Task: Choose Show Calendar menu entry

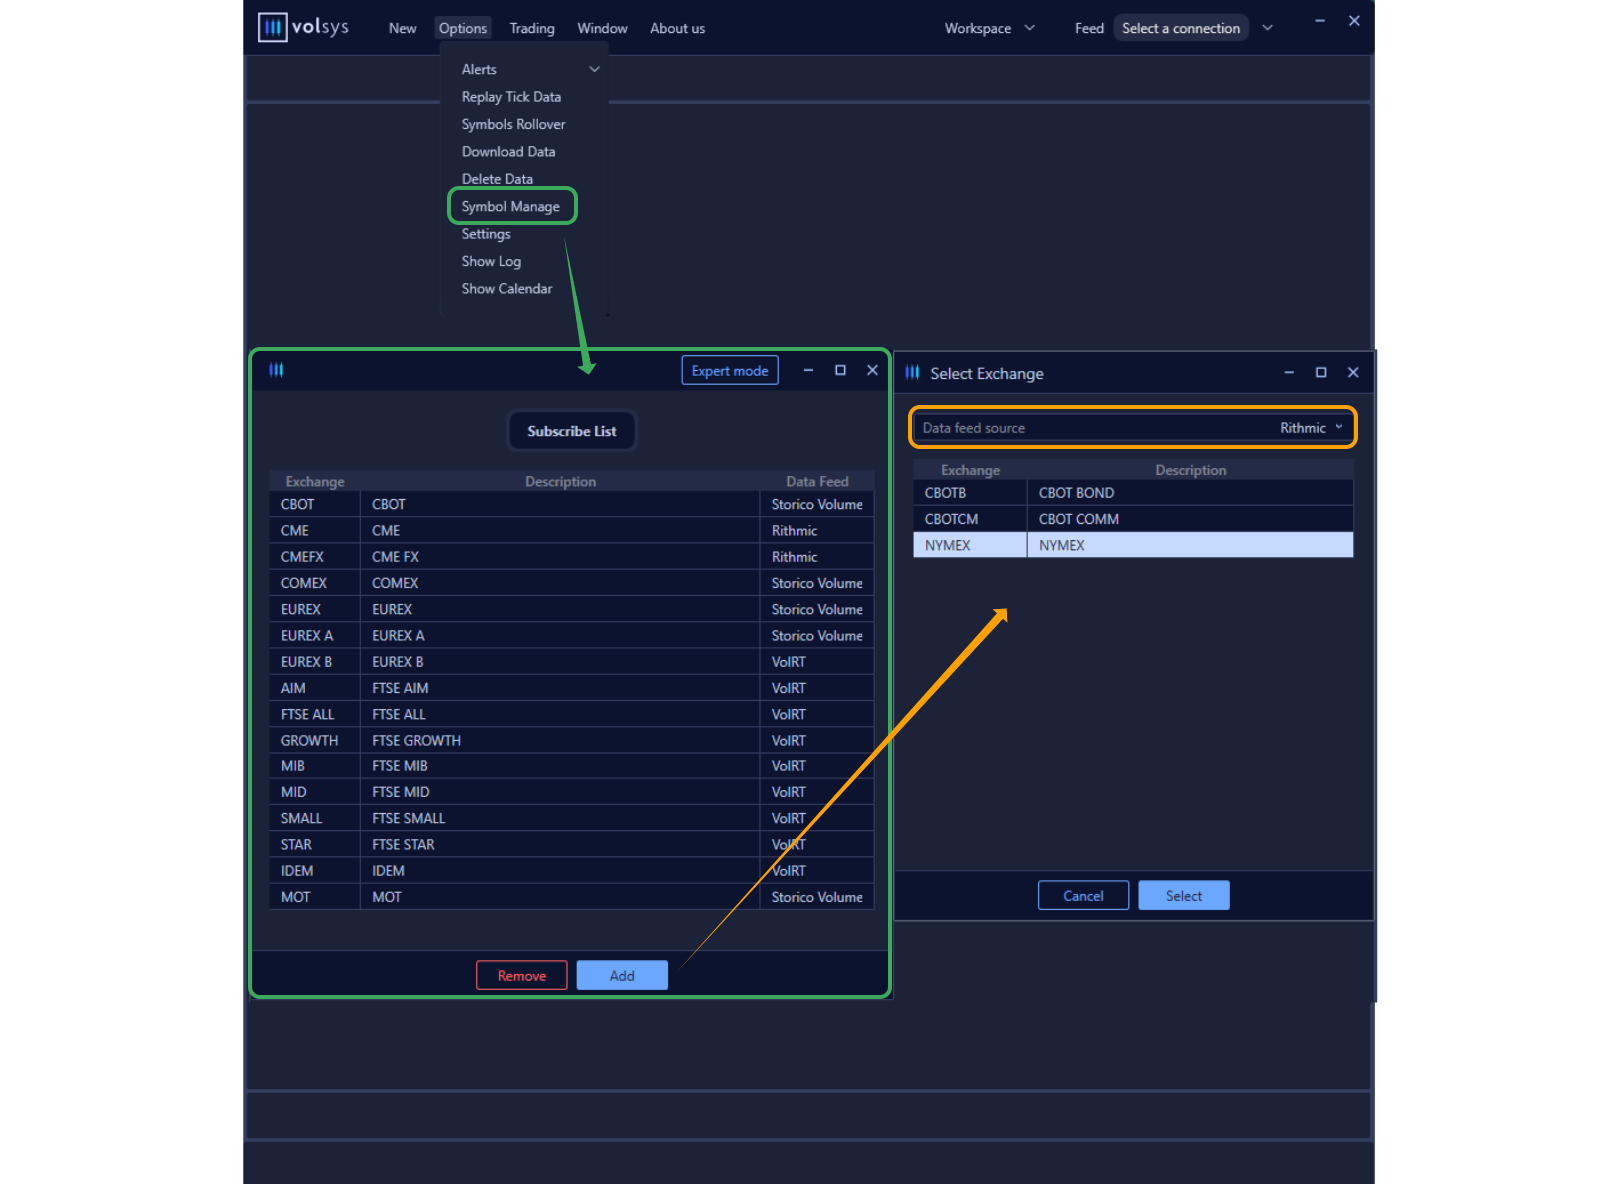Action: click(507, 289)
